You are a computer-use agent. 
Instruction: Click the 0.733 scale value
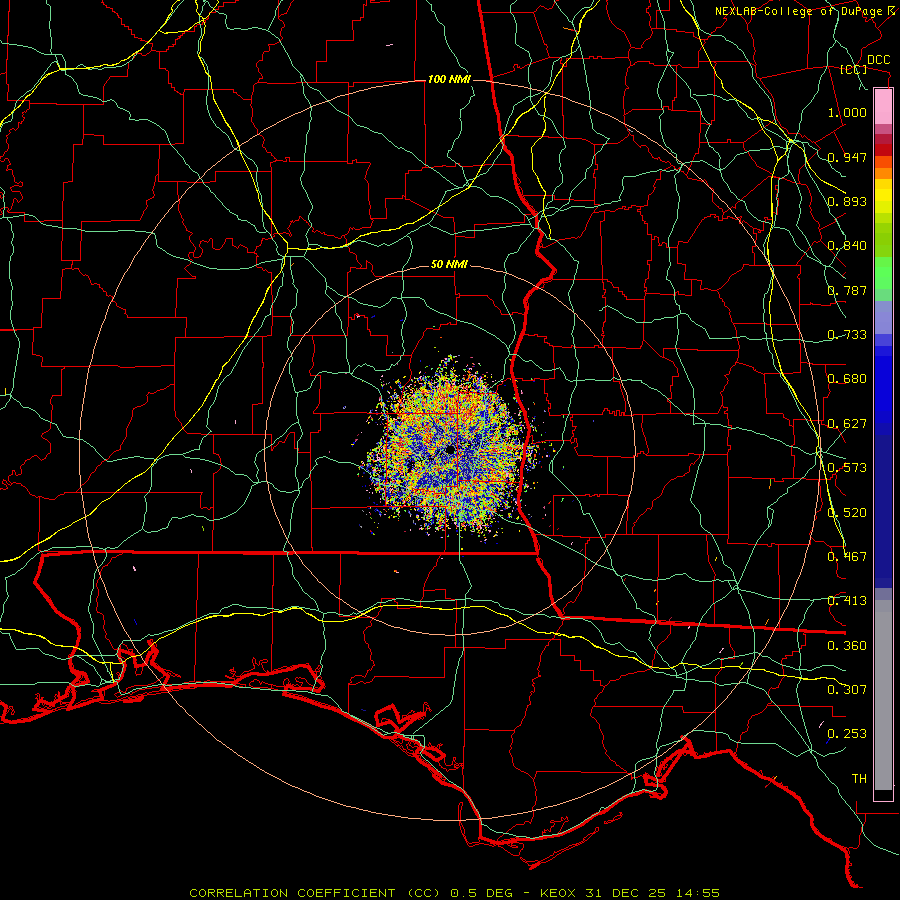[847, 335]
